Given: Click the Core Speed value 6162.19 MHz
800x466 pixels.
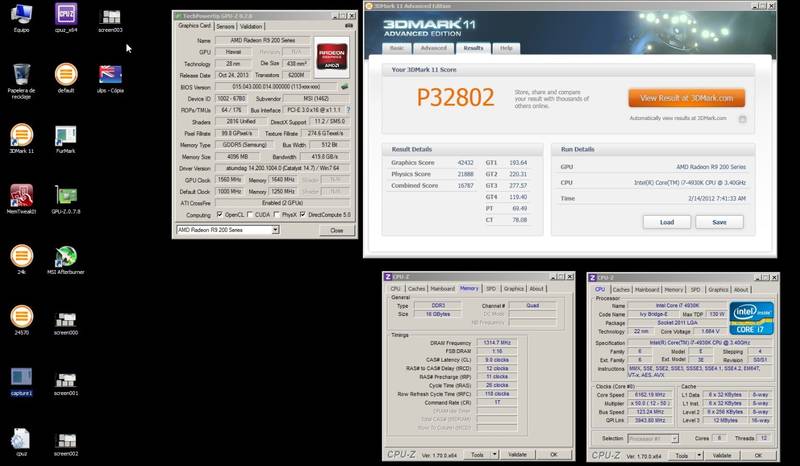Looking at the screenshot, I should 649,395.
